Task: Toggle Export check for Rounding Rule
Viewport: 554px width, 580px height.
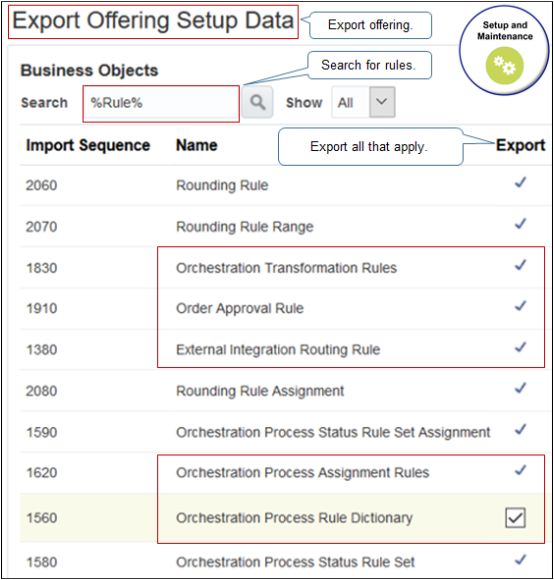Action: (x=520, y=182)
